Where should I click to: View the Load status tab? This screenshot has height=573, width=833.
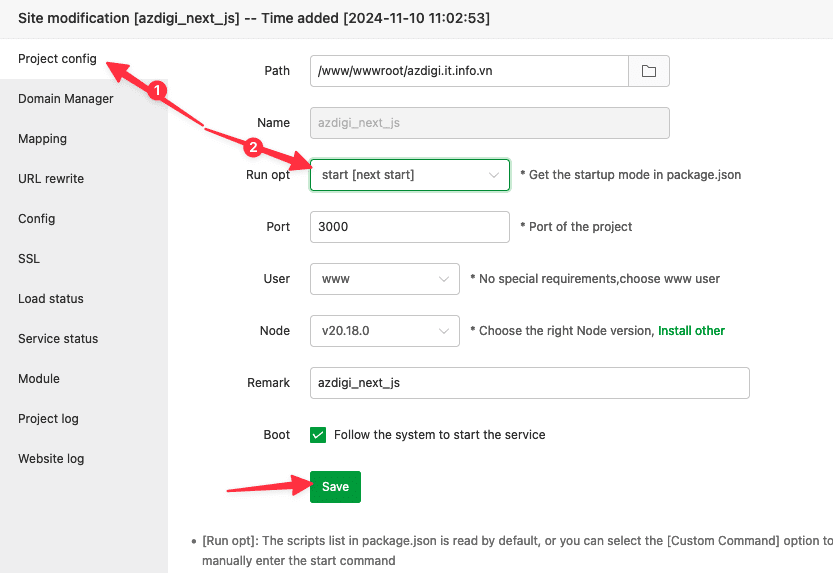pos(51,299)
